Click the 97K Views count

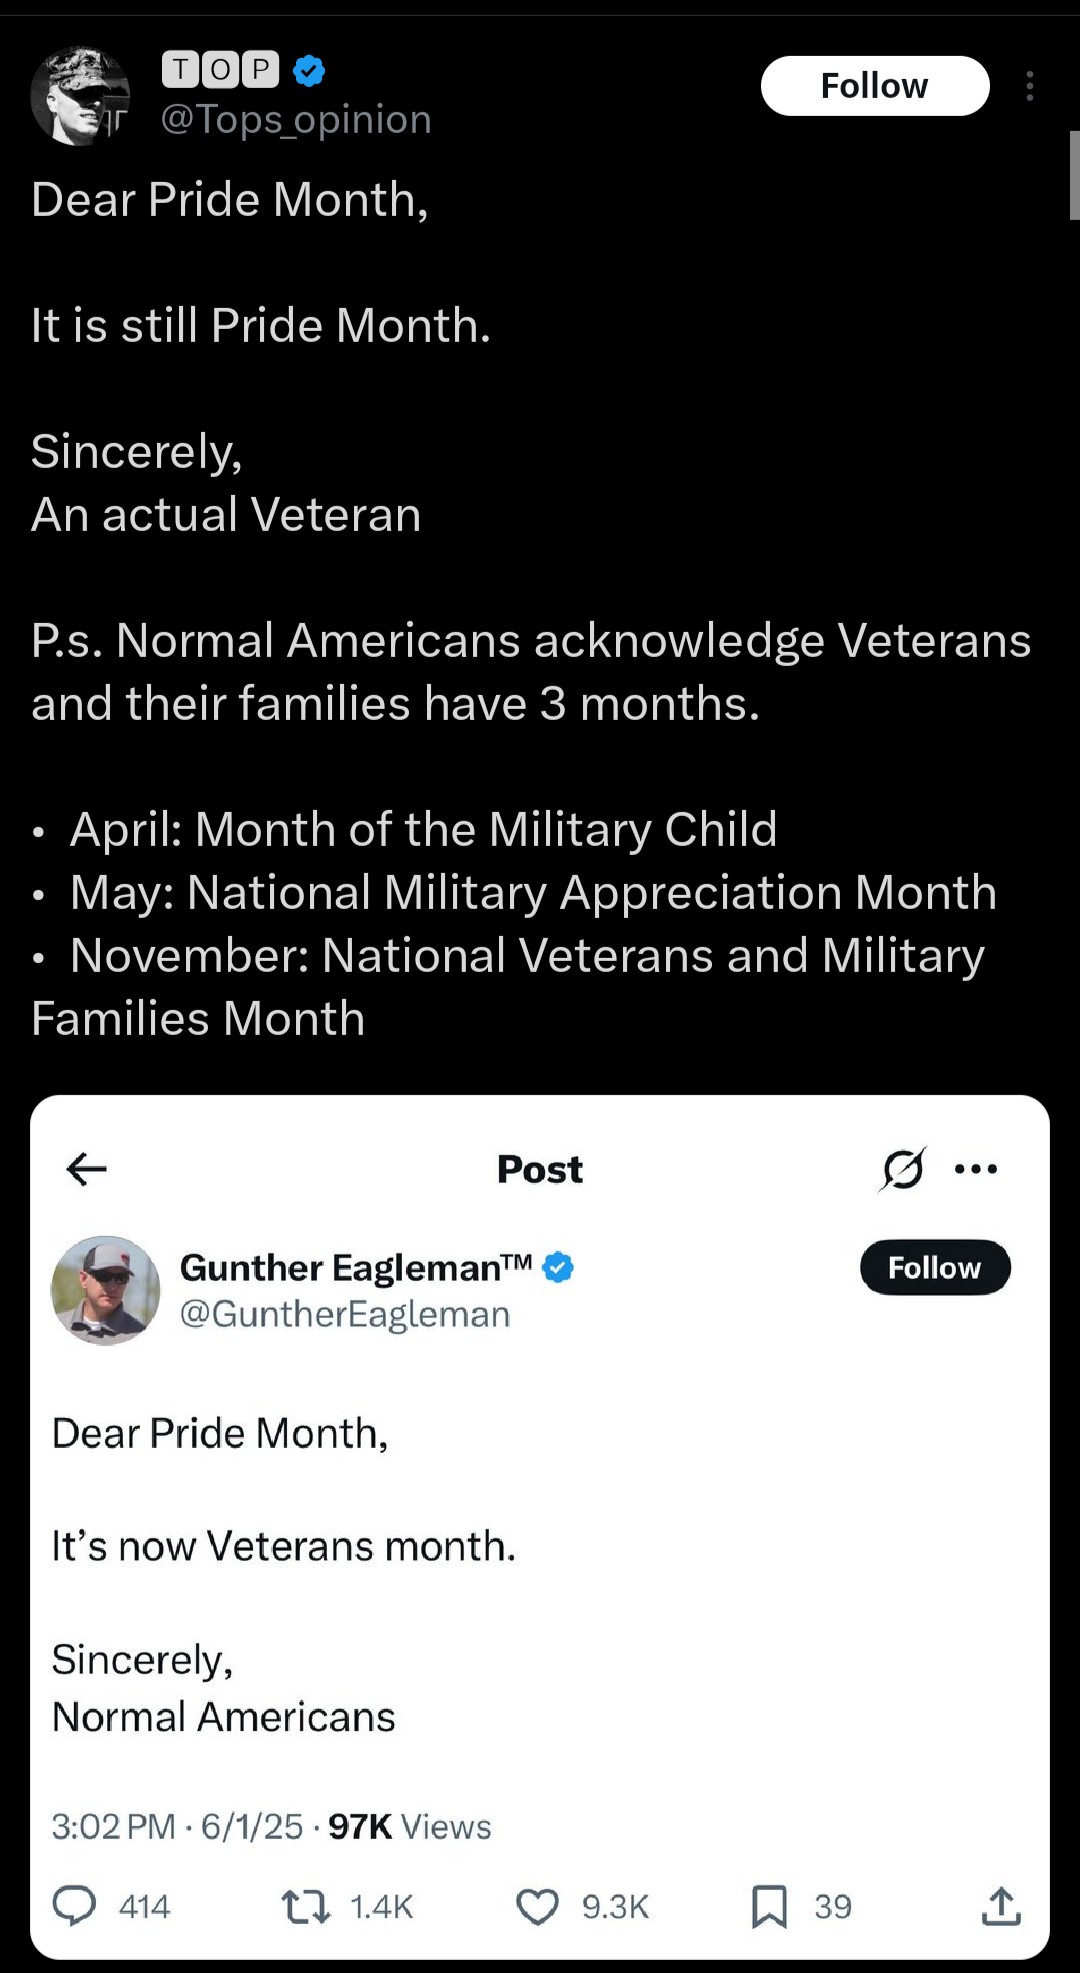[x=409, y=1827]
